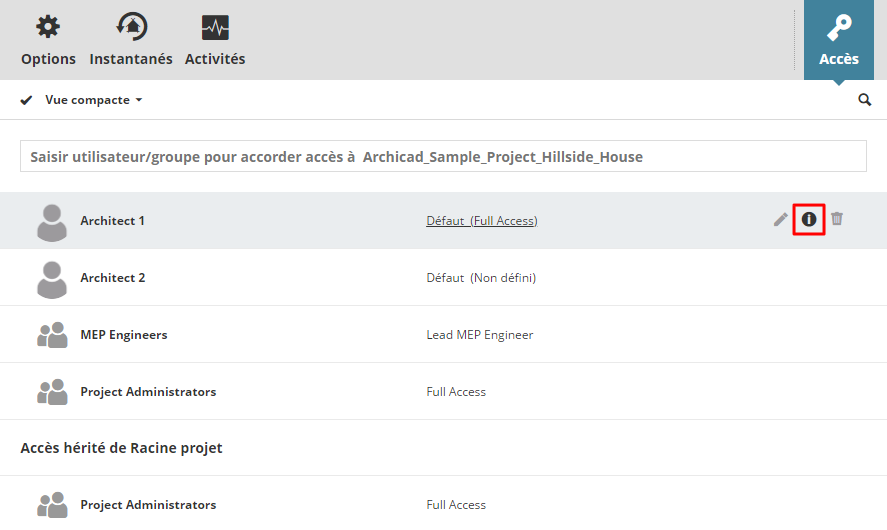Click the Project Administrators group icon
The height and width of the screenshot is (530, 887).
52,392
